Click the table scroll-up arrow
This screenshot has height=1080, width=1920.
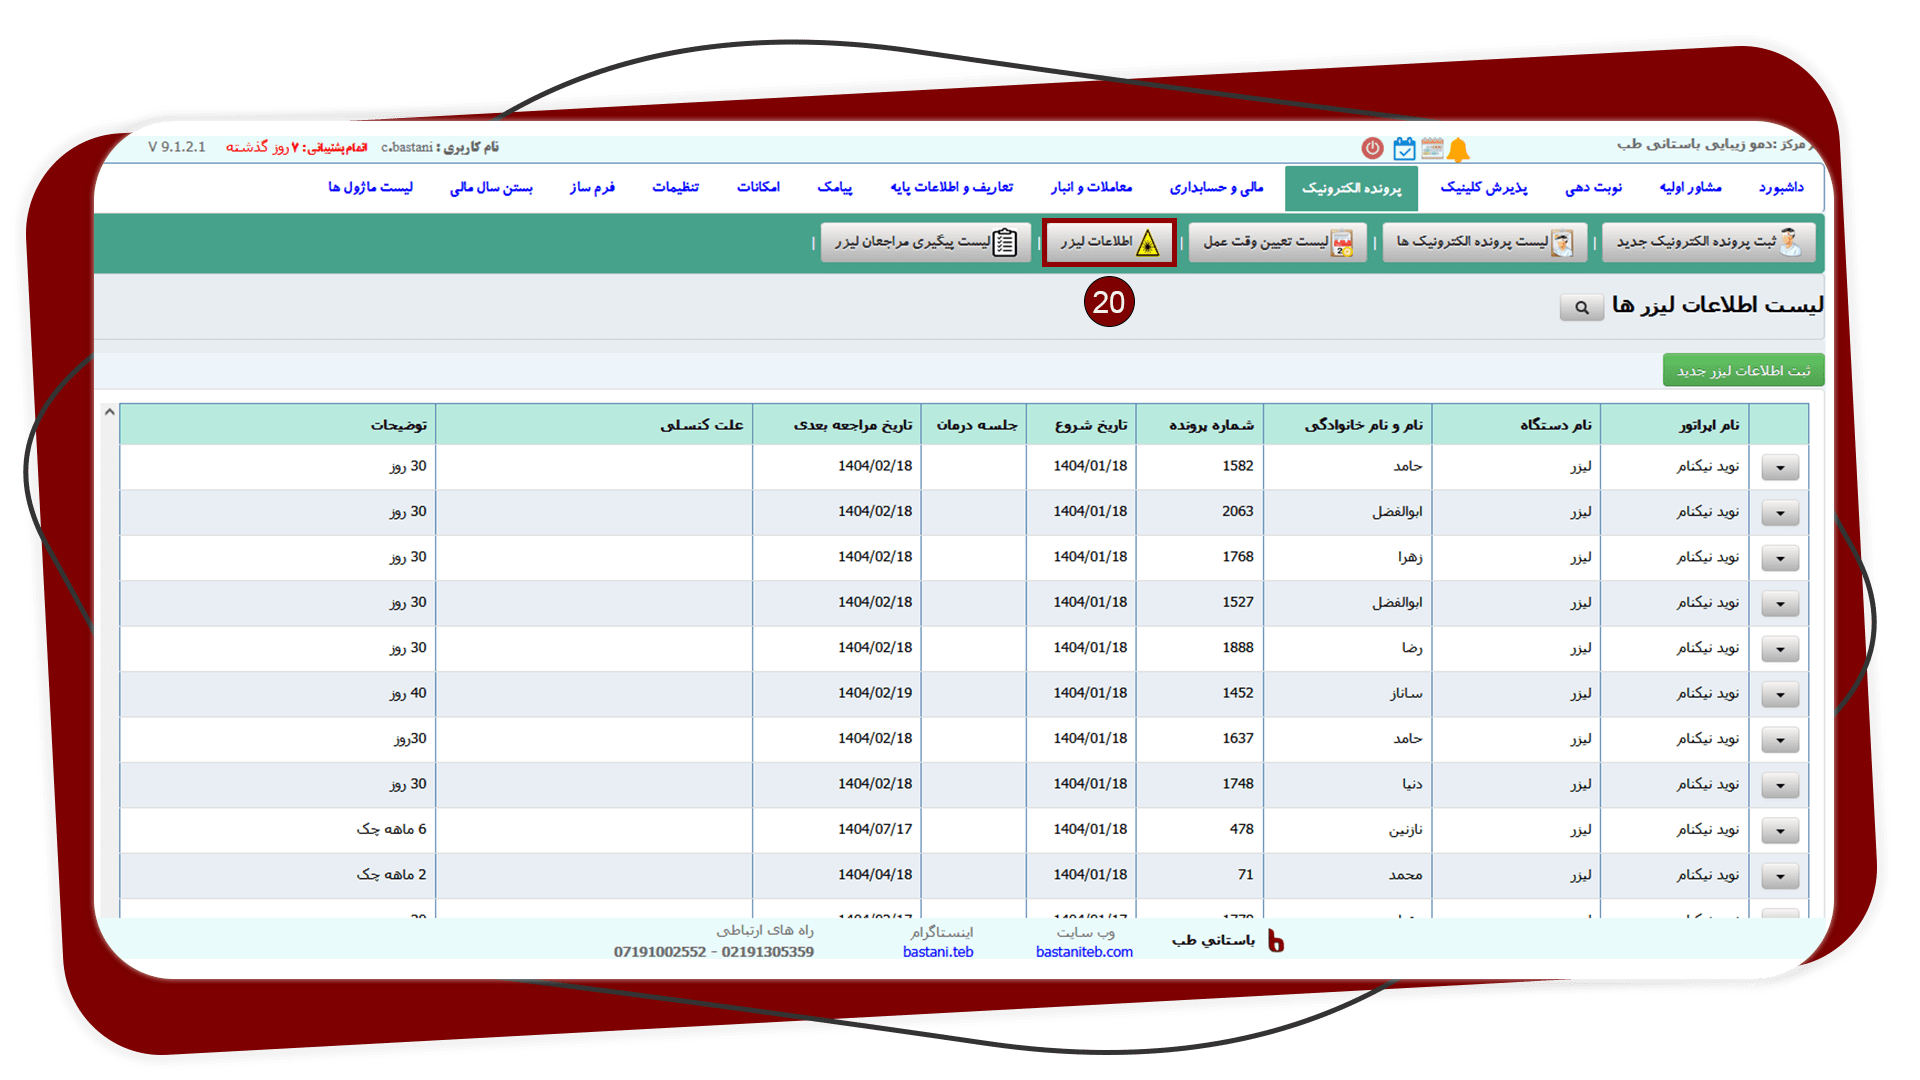pos(109,412)
